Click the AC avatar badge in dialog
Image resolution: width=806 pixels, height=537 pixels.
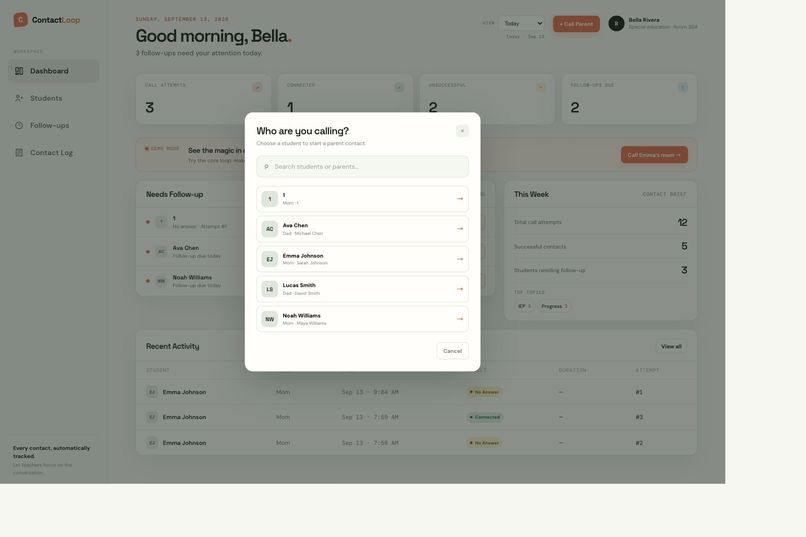[x=269, y=229]
